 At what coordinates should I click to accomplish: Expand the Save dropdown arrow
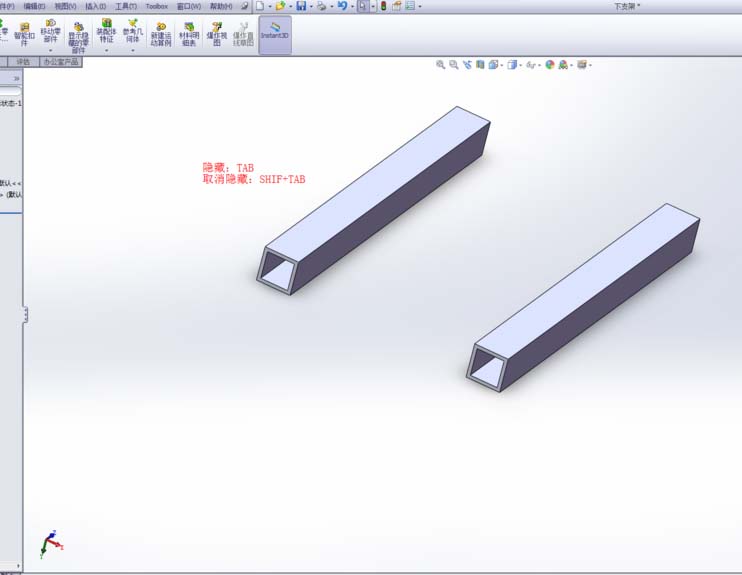pos(311,7)
